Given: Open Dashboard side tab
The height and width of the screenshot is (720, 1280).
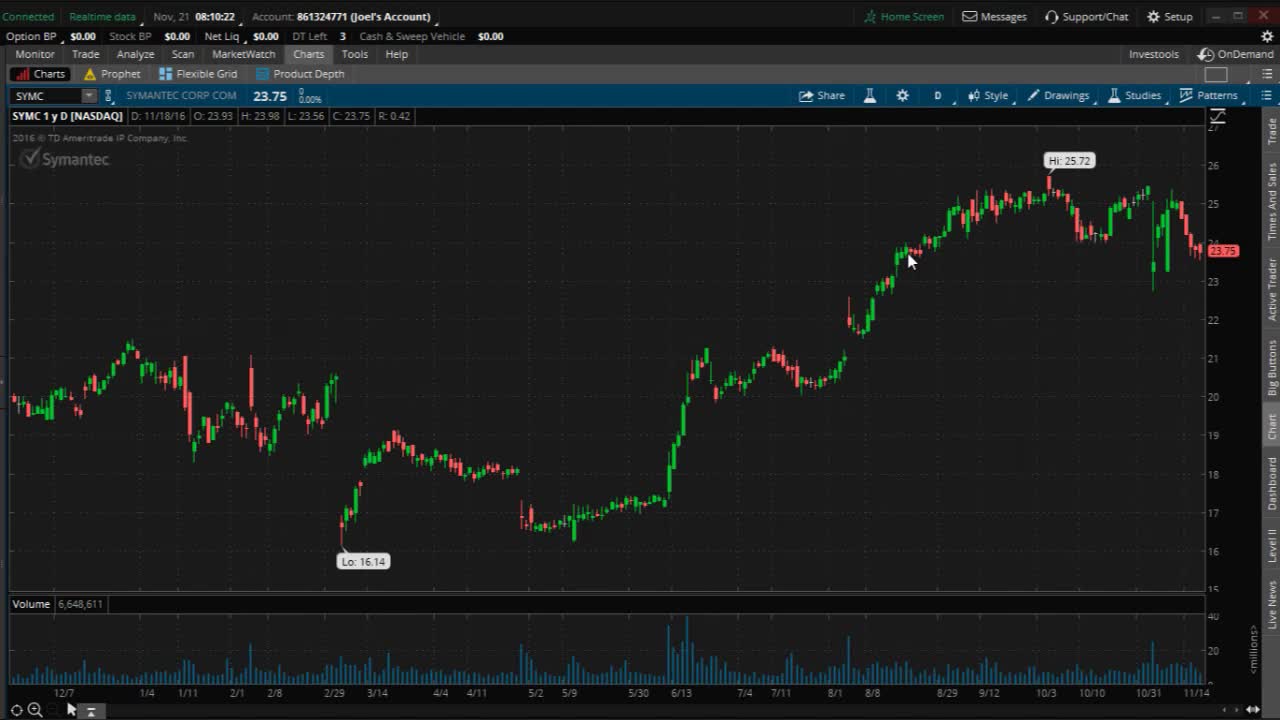Looking at the screenshot, I should point(1272,483).
